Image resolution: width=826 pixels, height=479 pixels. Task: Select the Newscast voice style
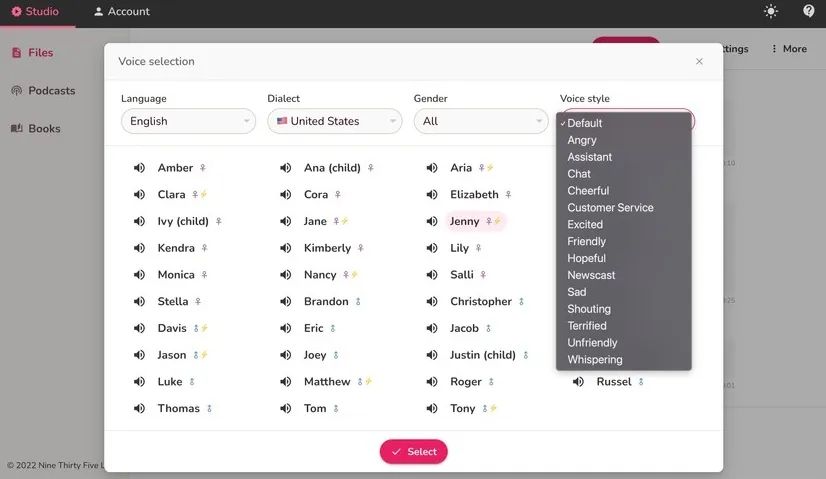pyautogui.click(x=624, y=275)
